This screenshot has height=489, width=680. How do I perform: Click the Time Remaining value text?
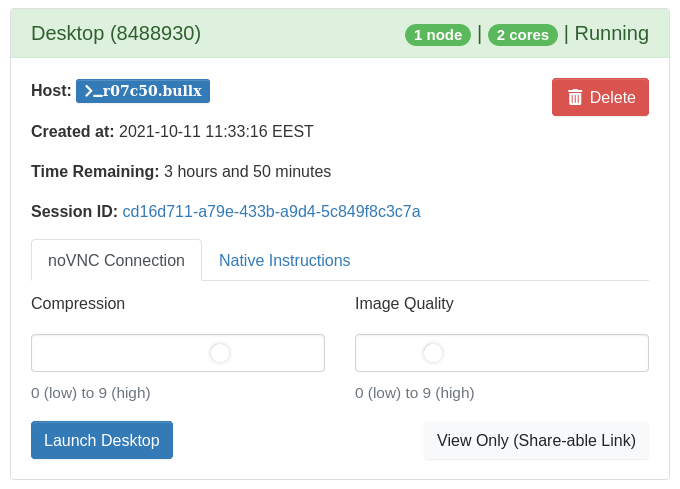(247, 171)
